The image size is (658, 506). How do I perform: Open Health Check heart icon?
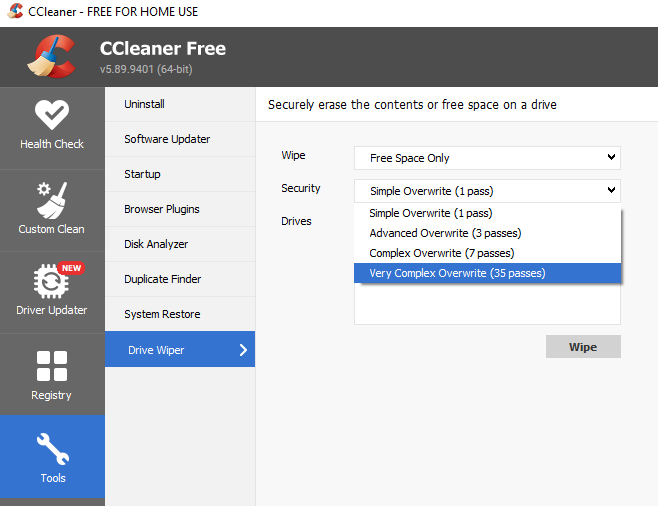[x=52, y=115]
